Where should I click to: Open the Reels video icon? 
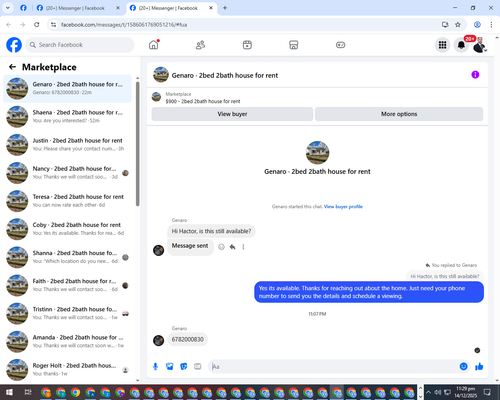(247, 45)
